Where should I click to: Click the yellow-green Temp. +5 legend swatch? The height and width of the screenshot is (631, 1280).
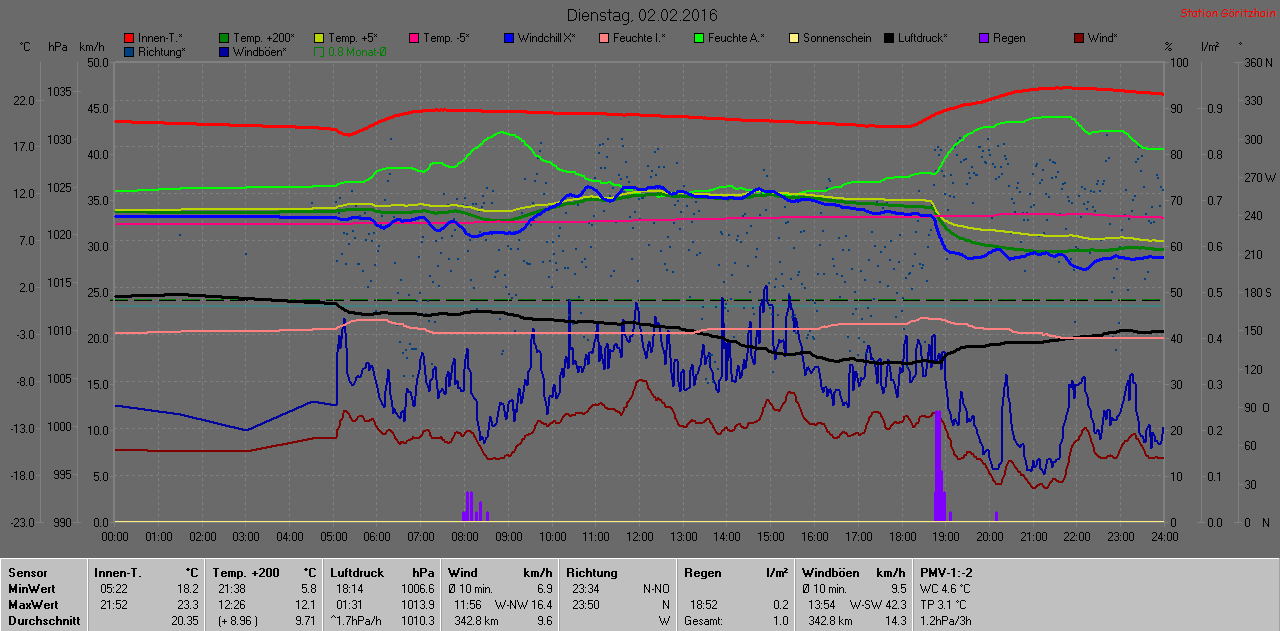(x=319, y=38)
